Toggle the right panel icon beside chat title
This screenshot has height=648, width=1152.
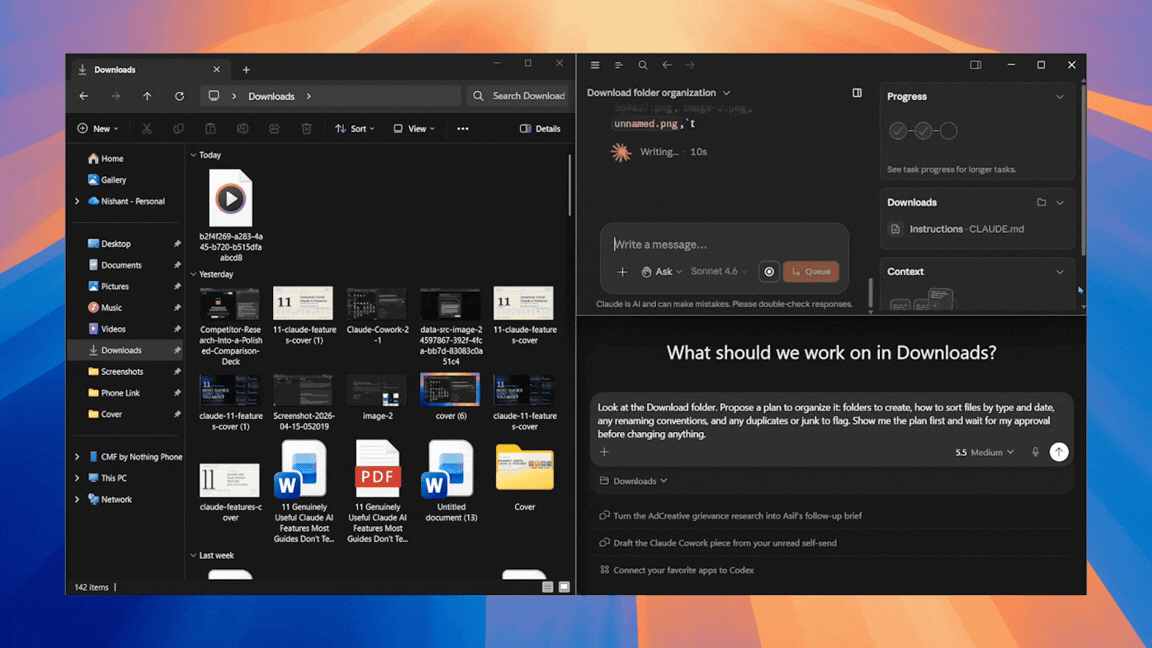click(x=857, y=93)
